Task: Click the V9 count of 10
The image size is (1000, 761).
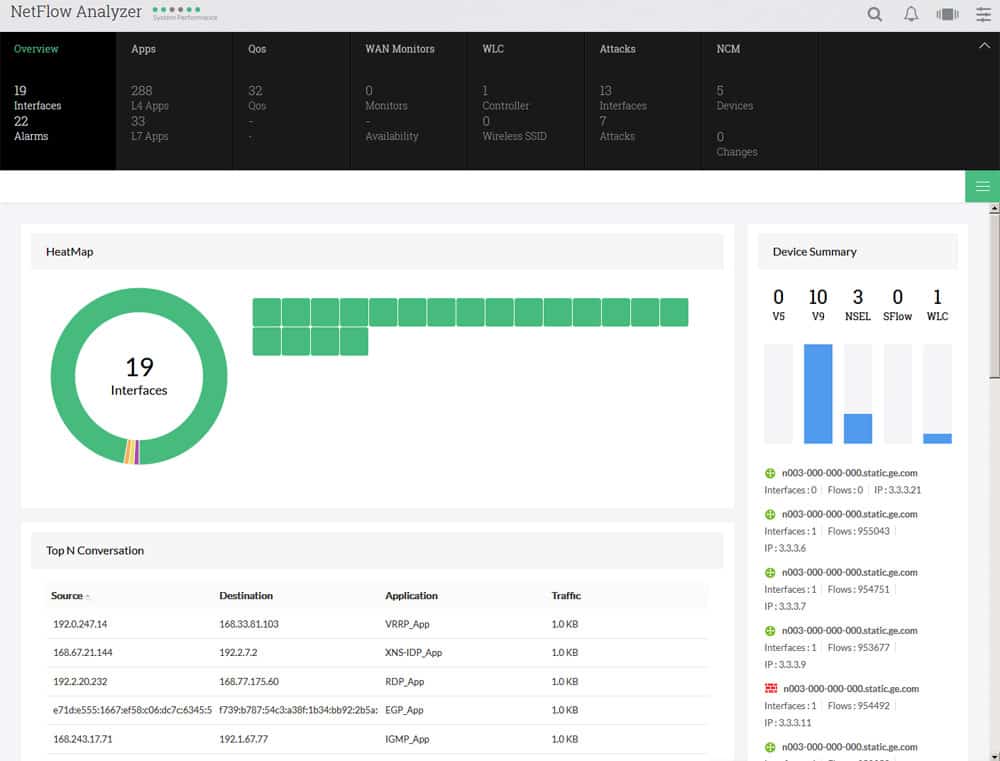Action: pyautogui.click(x=818, y=297)
